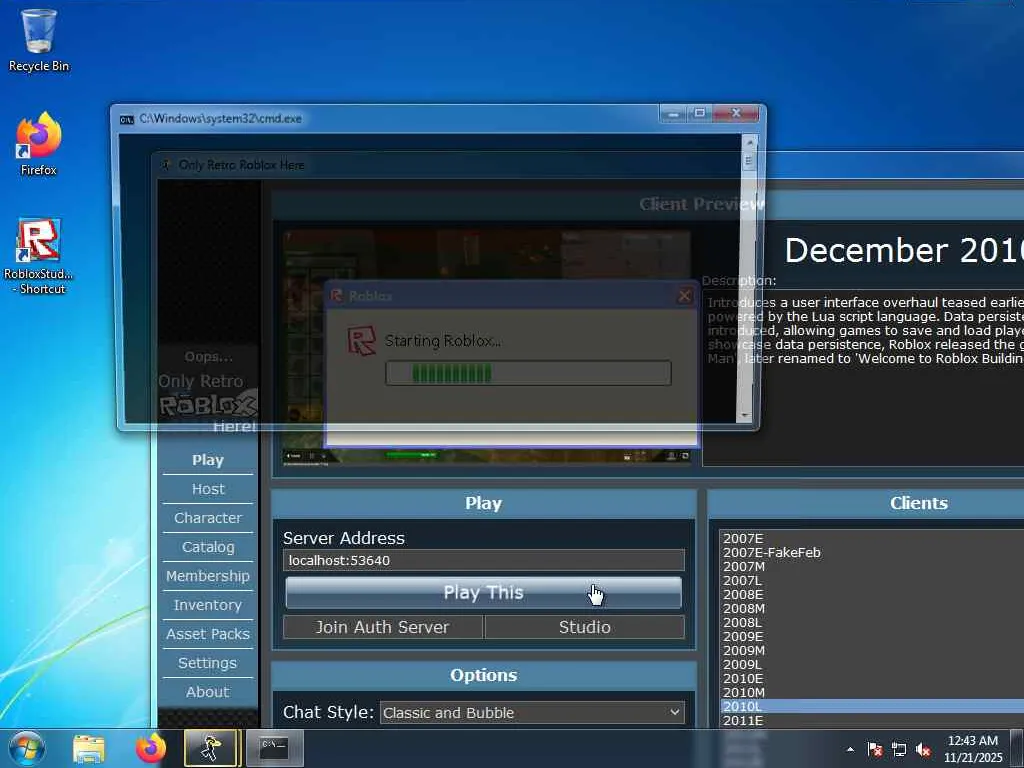The width and height of the screenshot is (1024, 768).
Task: Open File Explorer from the taskbar
Action: pos(88,749)
